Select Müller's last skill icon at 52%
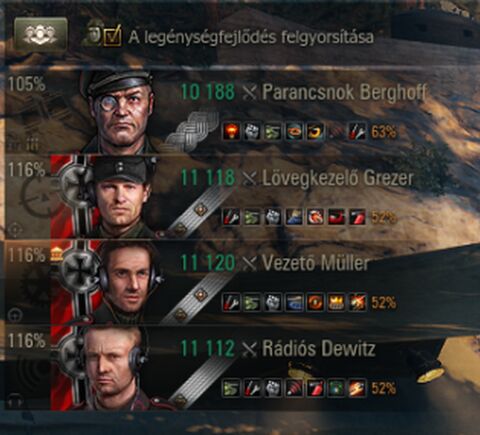The width and height of the screenshot is (480, 435). click(x=358, y=303)
